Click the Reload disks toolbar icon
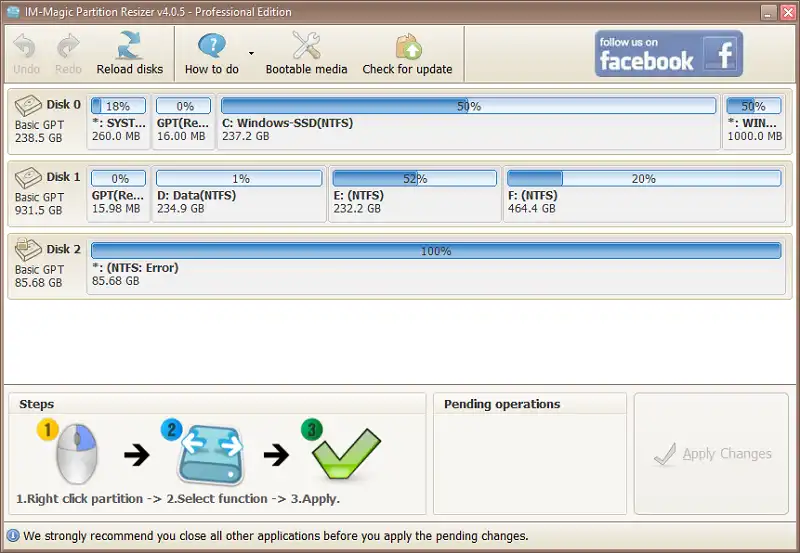Viewport: 800px width, 553px height. 129,46
